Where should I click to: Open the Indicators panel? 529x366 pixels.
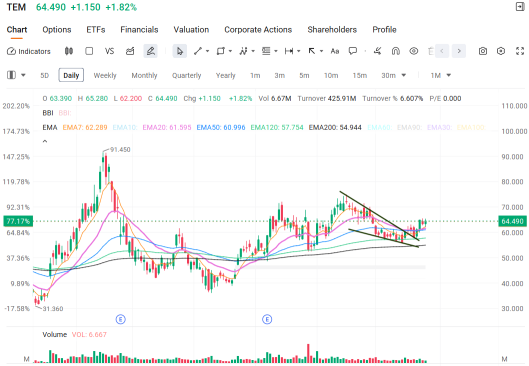click(29, 51)
